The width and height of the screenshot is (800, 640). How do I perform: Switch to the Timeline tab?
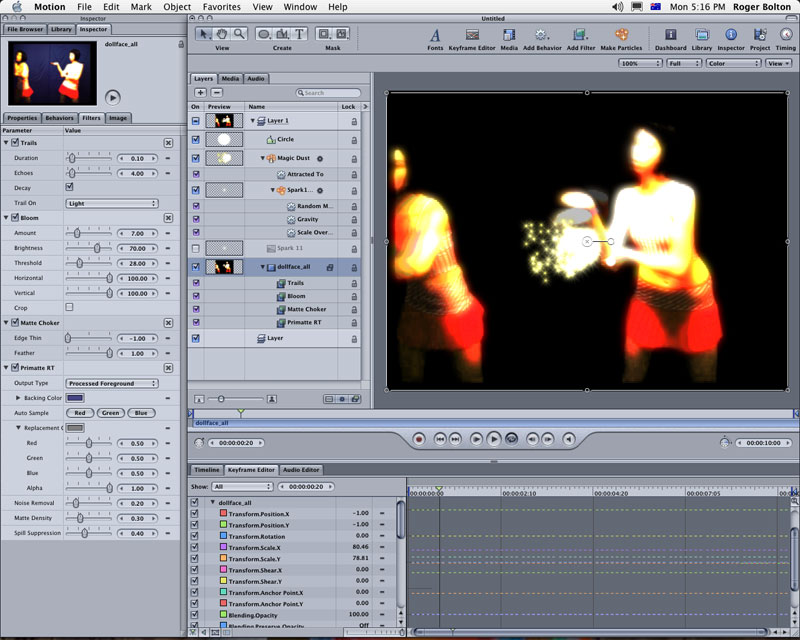pos(207,470)
